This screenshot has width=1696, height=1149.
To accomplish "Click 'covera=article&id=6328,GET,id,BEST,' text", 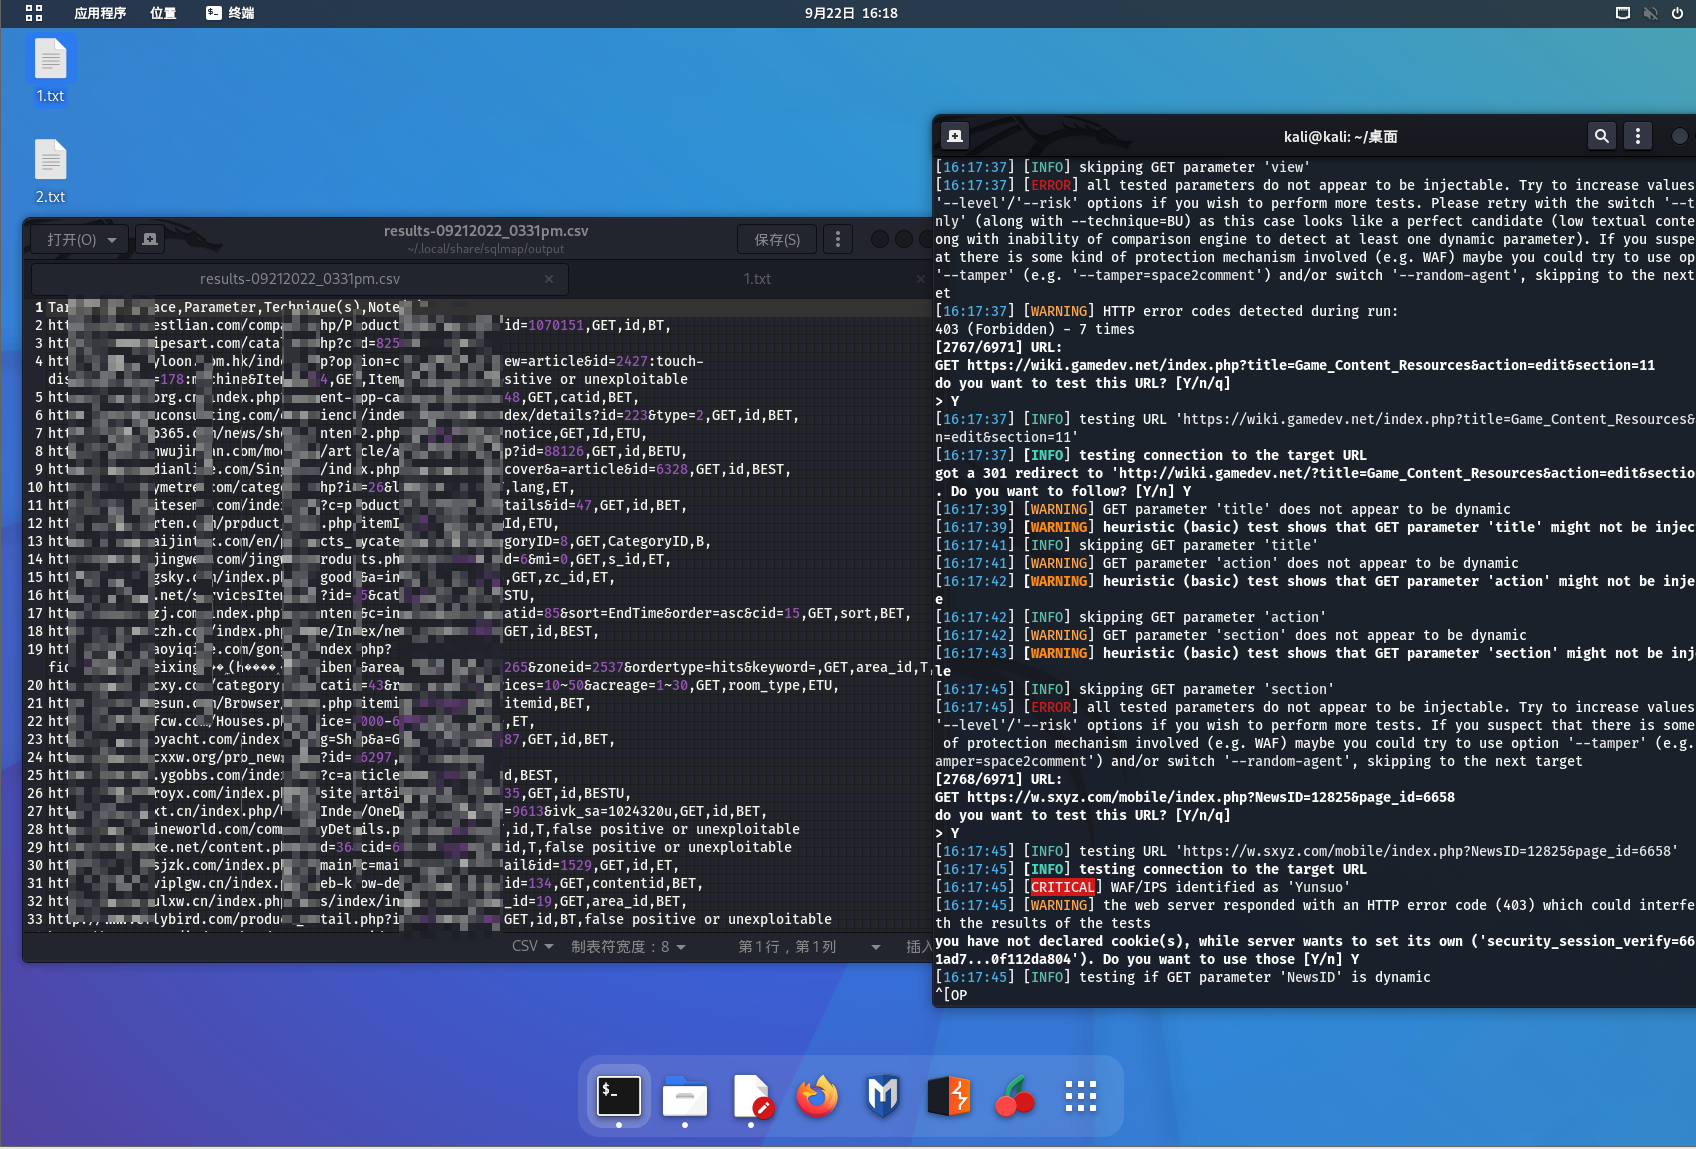I will click(x=647, y=469).
